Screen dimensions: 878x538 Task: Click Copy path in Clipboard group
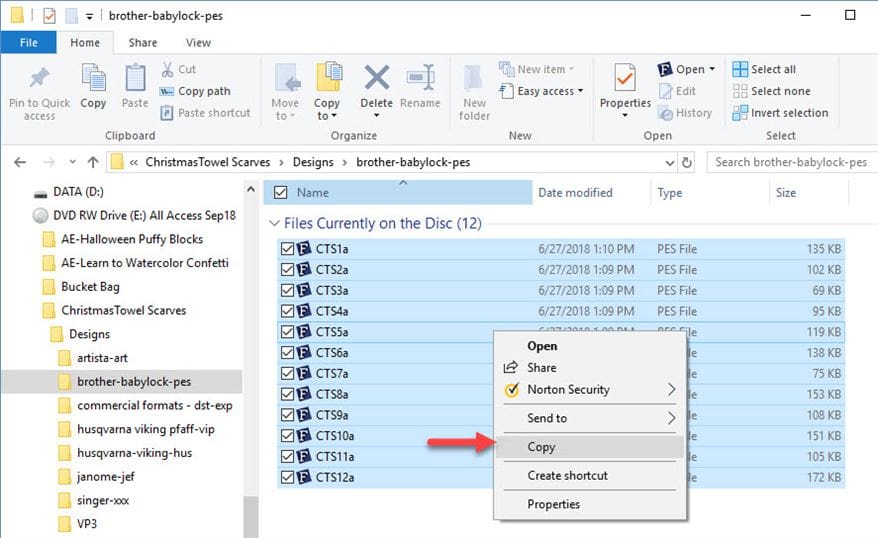pyautogui.click(x=195, y=91)
